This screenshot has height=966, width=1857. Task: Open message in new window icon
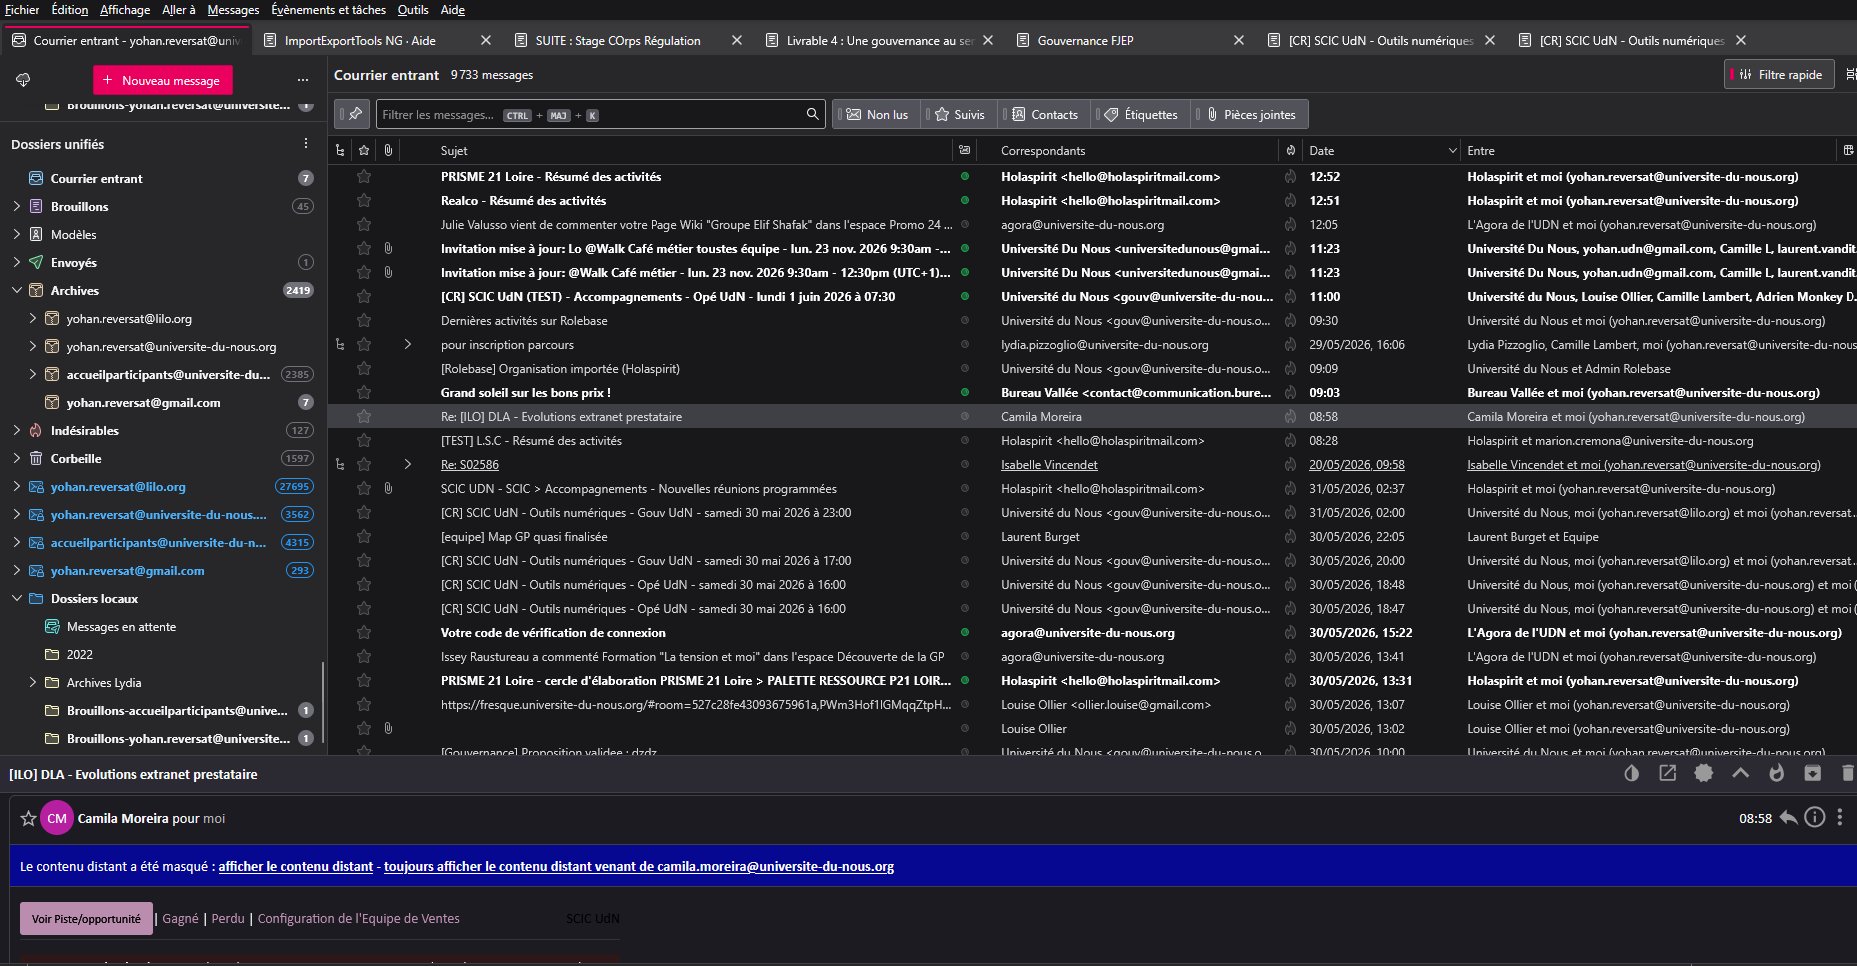tap(1667, 773)
